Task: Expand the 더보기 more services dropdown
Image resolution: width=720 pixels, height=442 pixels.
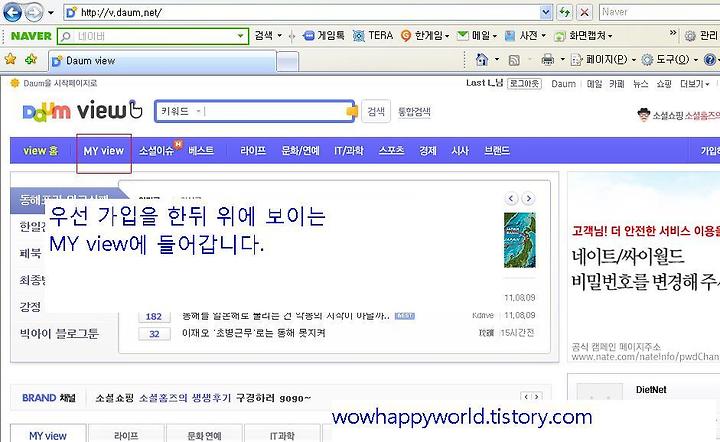Action: pos(695,84)
